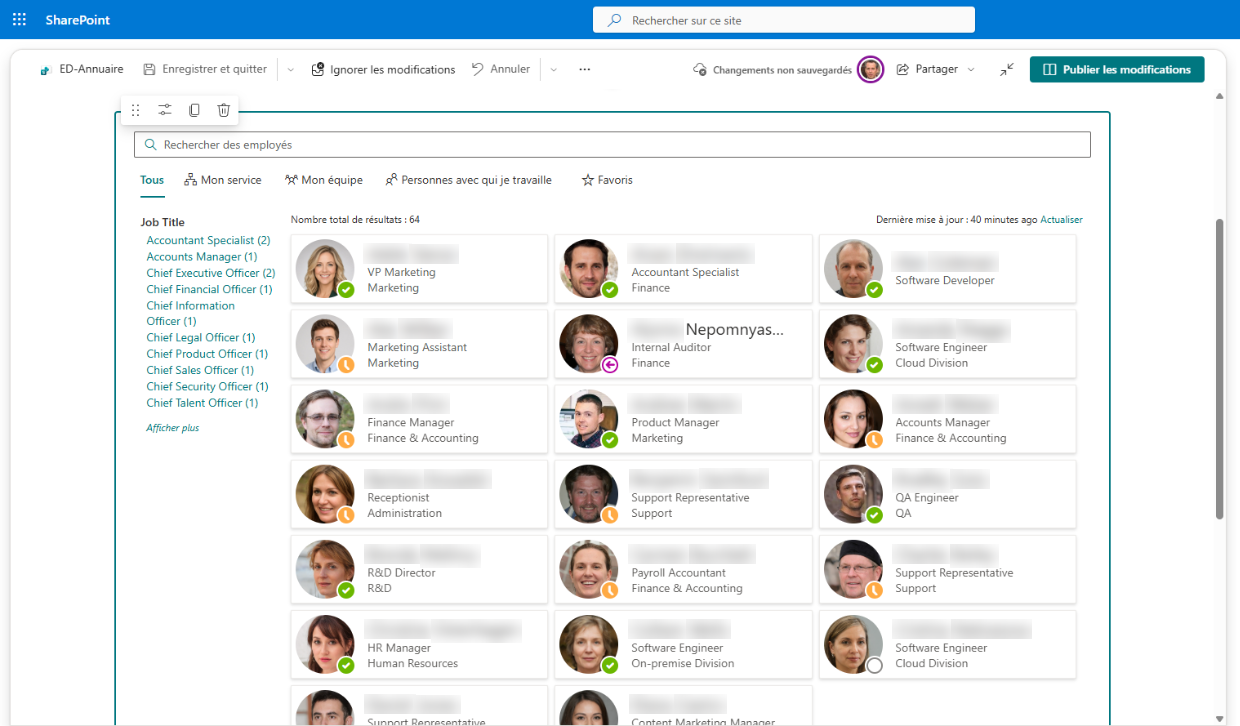The height and width of the screenshot is (726, 1240).
Task: Filter by Chief Security Officer (1)
Action: tap(207, 387)
